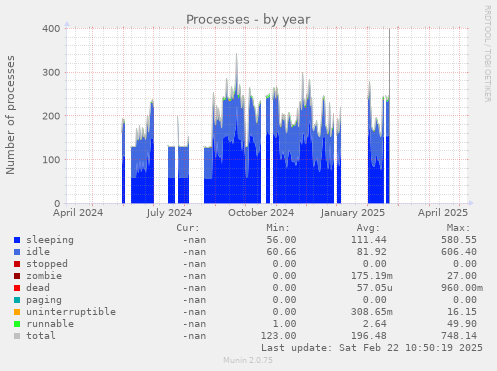
Task: Click the RRDTOOL / TOBI OETIKER side label
Action: tap(487, 54)
